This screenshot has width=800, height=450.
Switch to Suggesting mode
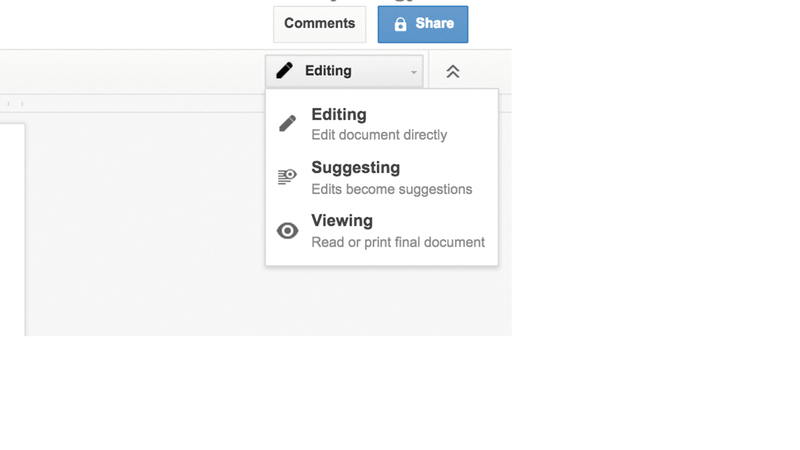click(x=355, y=168)
